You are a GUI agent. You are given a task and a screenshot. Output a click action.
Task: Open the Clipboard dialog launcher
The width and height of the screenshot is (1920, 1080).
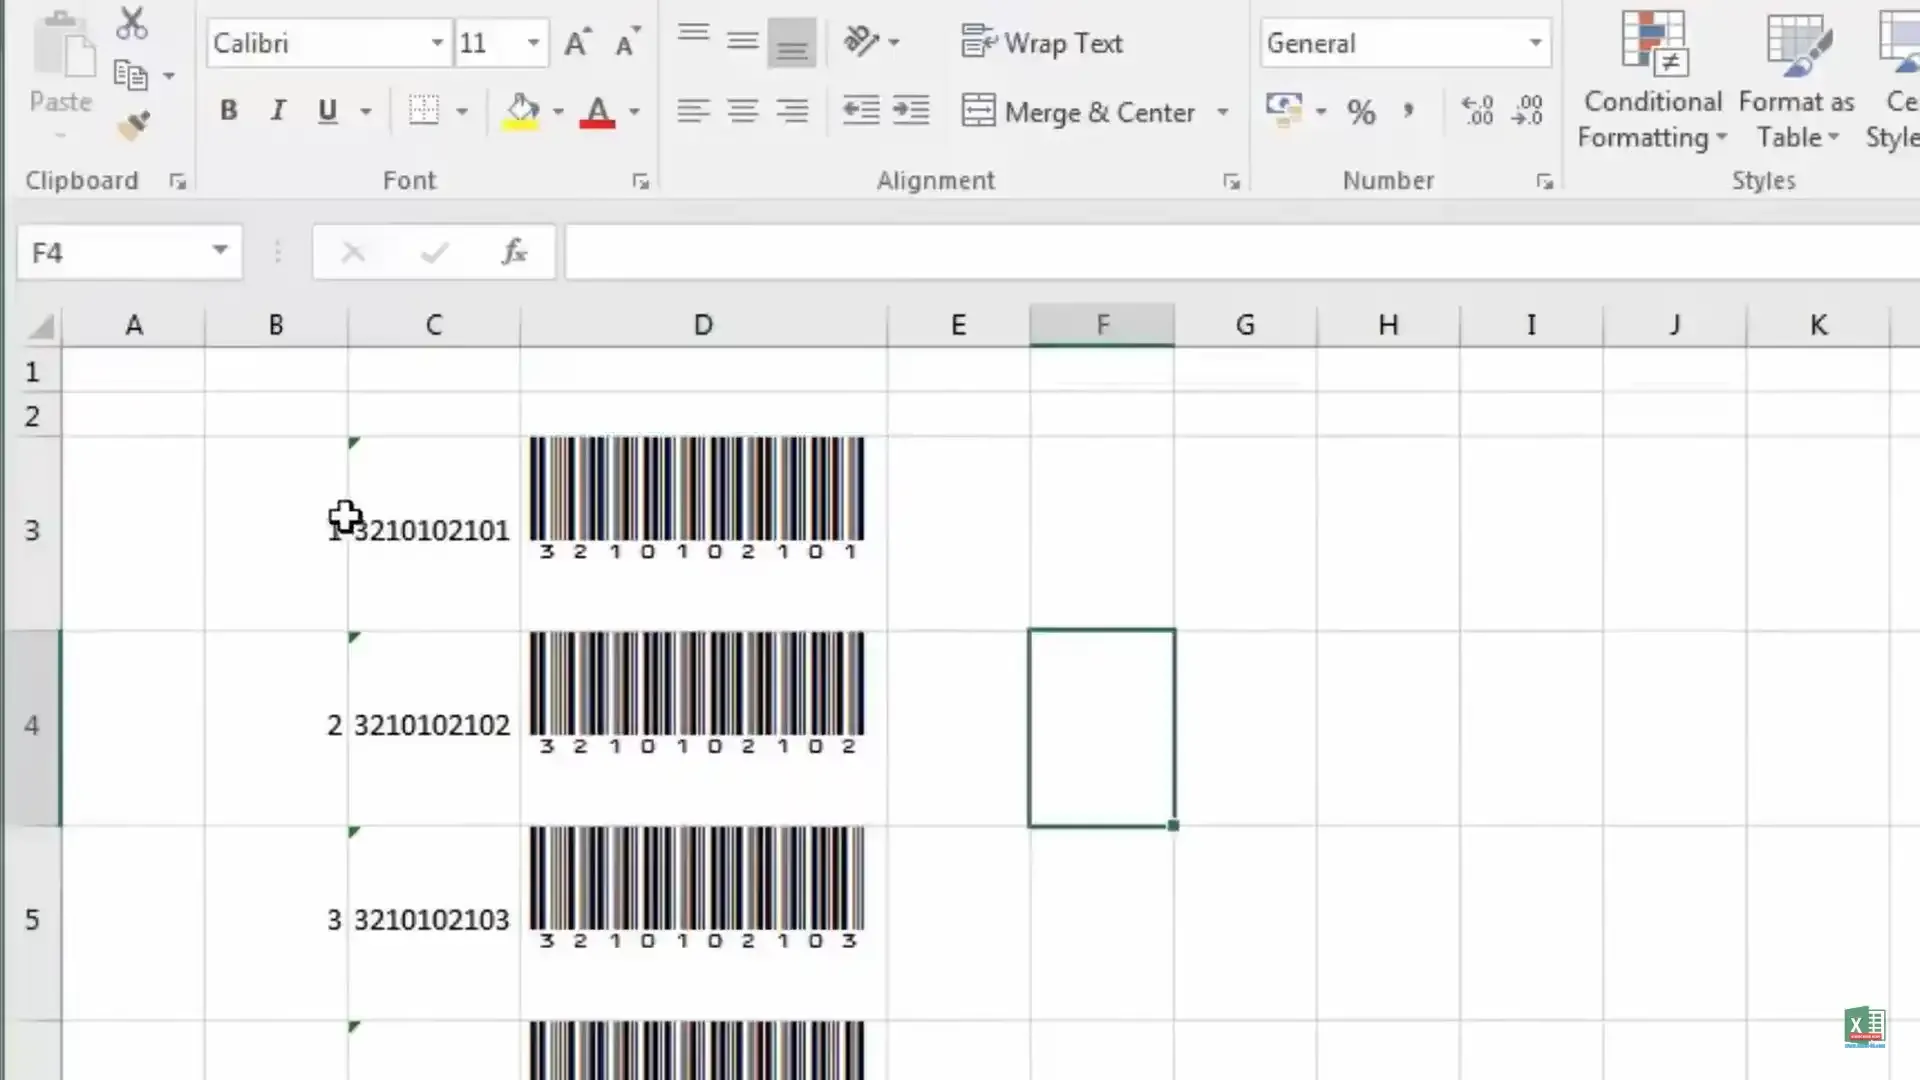[178, 181]
